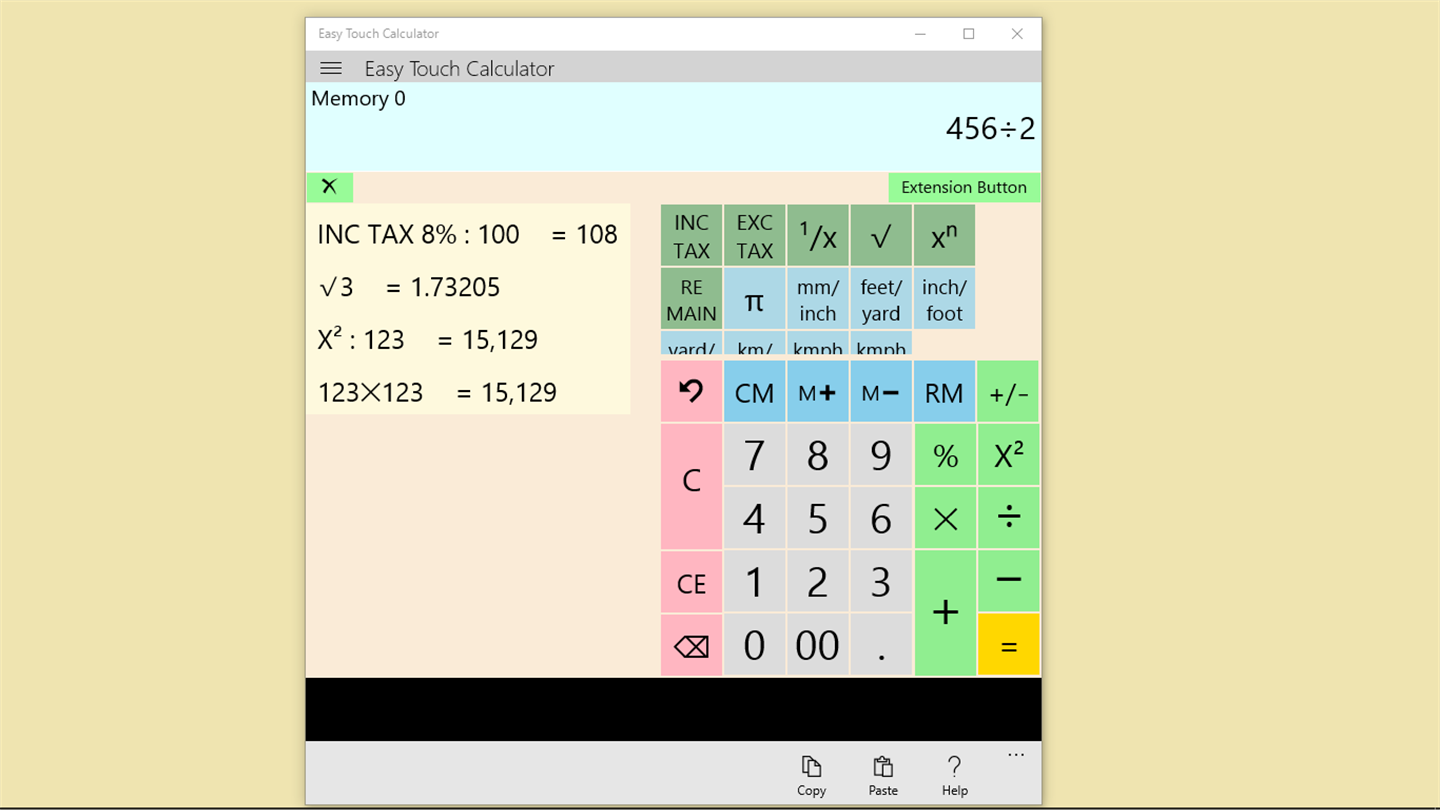Viewport: 1440px width, 810px height.
Task: Open the three-dots more options
Action: 1016,755
